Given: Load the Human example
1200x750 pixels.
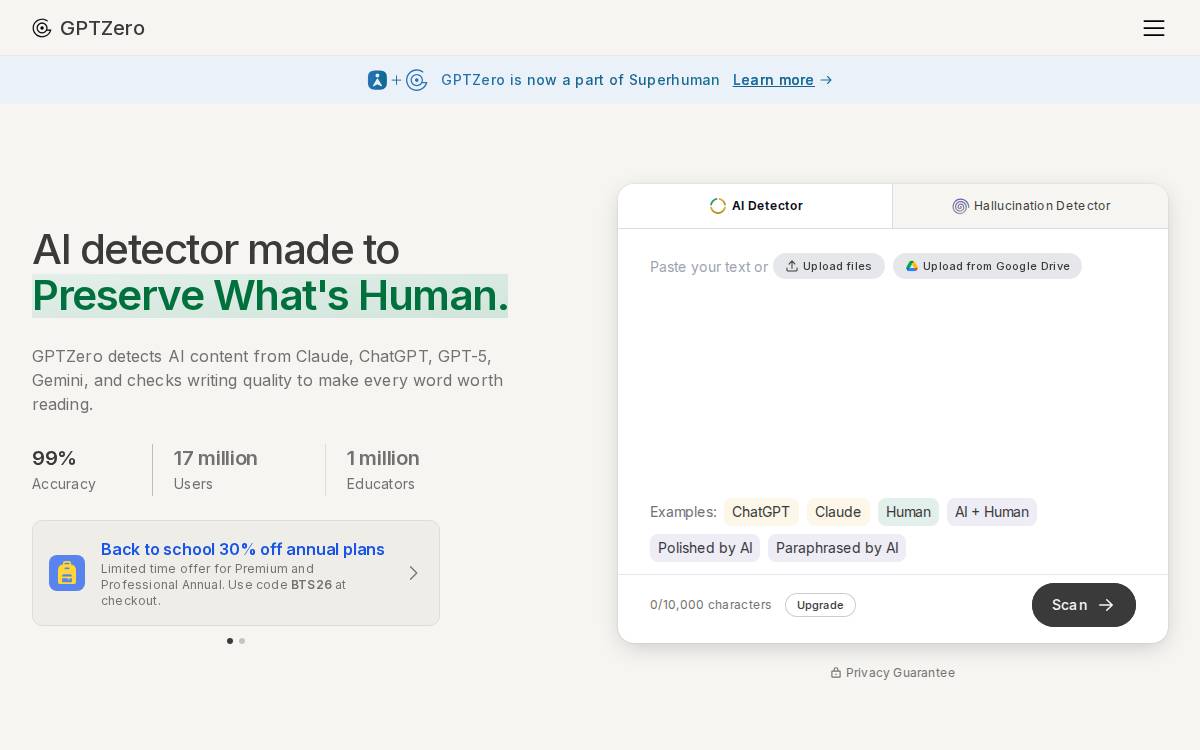Looking at the screenshot, I should (x=908, y=512).
